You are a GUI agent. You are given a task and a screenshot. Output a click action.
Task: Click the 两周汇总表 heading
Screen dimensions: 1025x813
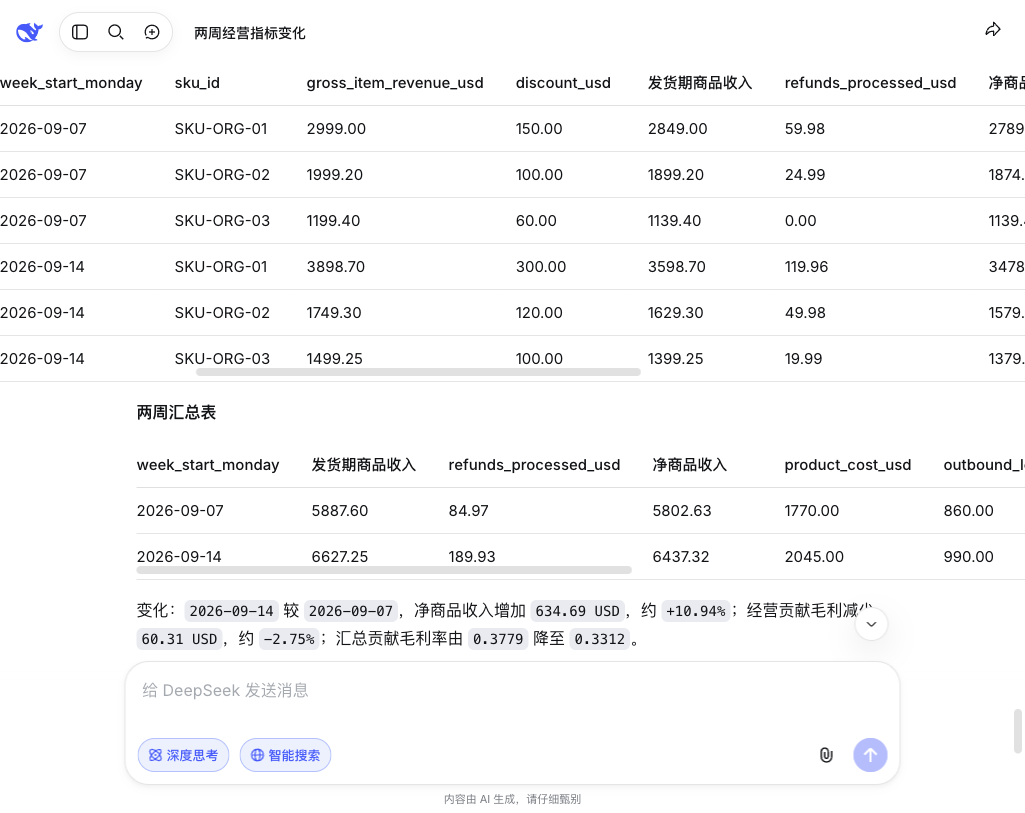[x=176, y=412]
